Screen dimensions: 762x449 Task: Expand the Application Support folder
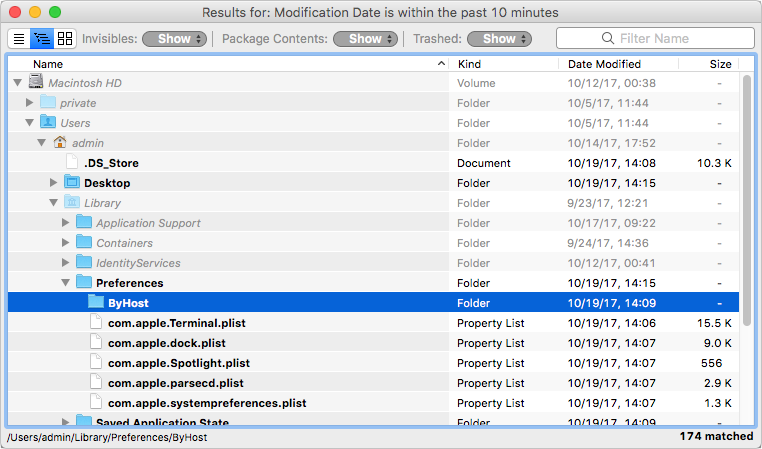point(66,223)
